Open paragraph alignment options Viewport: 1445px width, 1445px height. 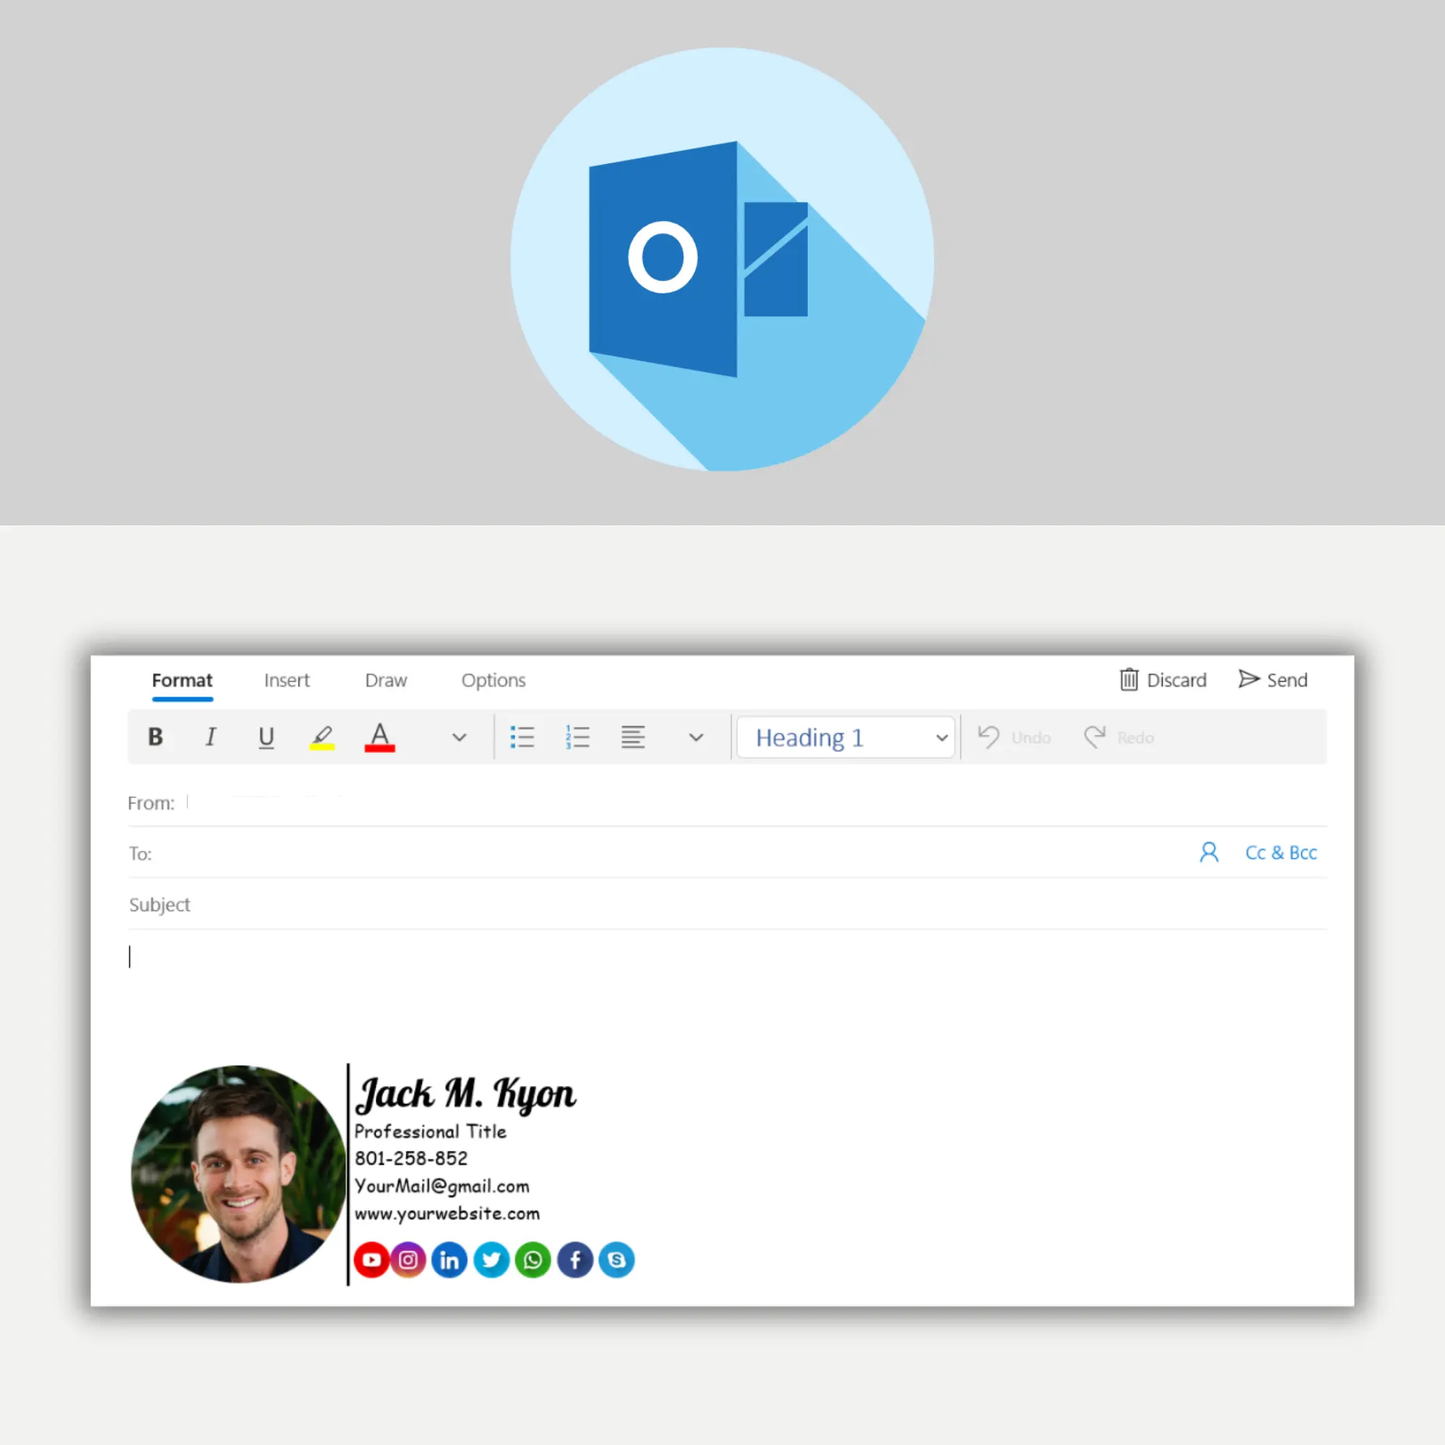633,737
